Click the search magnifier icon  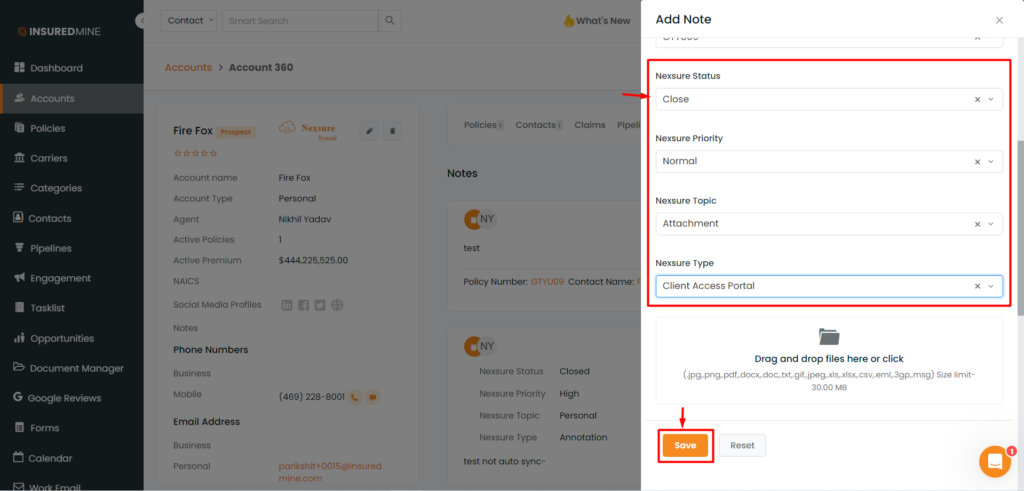tap(390, 20)
